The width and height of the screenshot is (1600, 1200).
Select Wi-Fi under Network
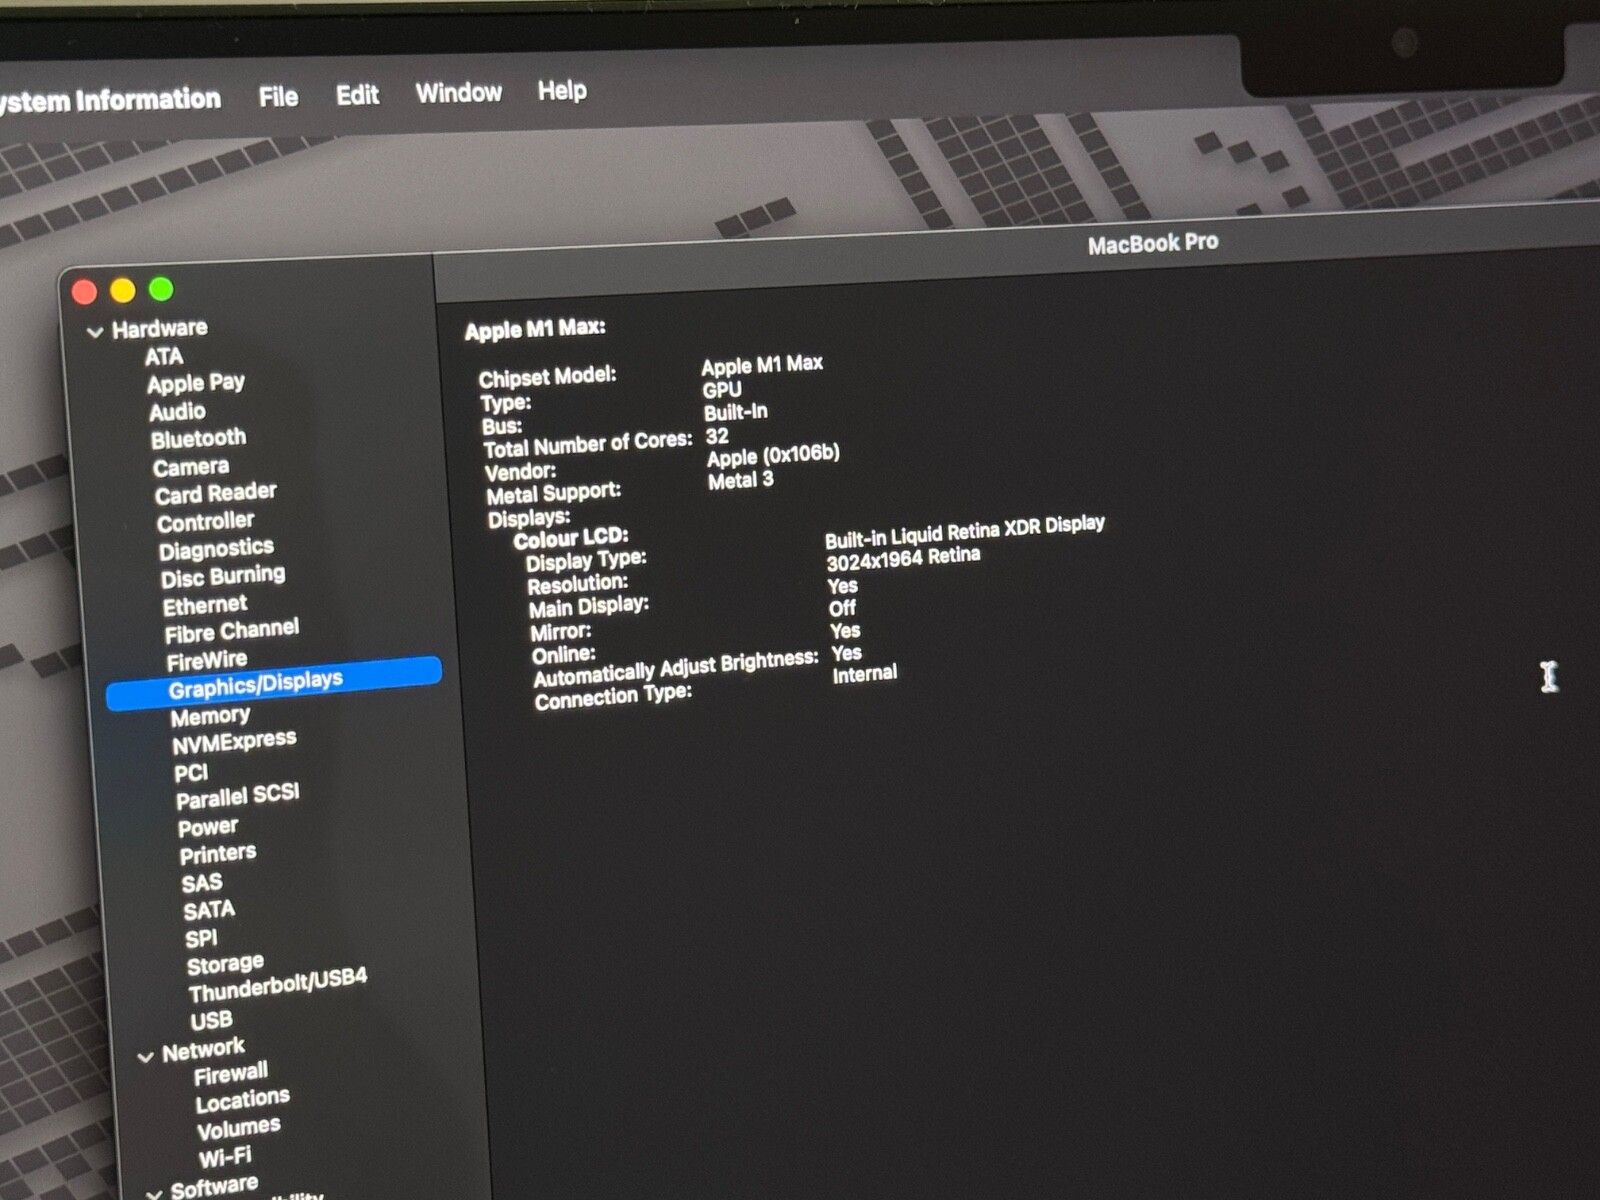(x=225, y=1158)
